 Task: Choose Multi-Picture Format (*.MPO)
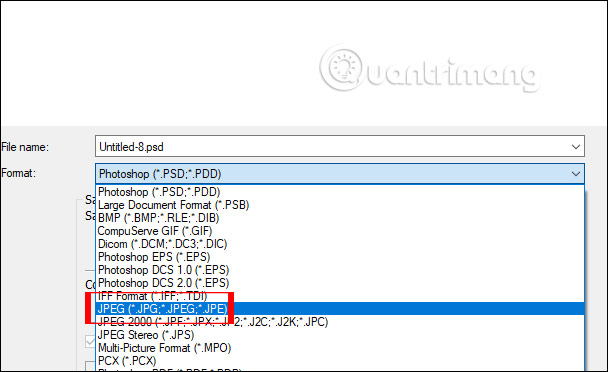click(340, 348)
